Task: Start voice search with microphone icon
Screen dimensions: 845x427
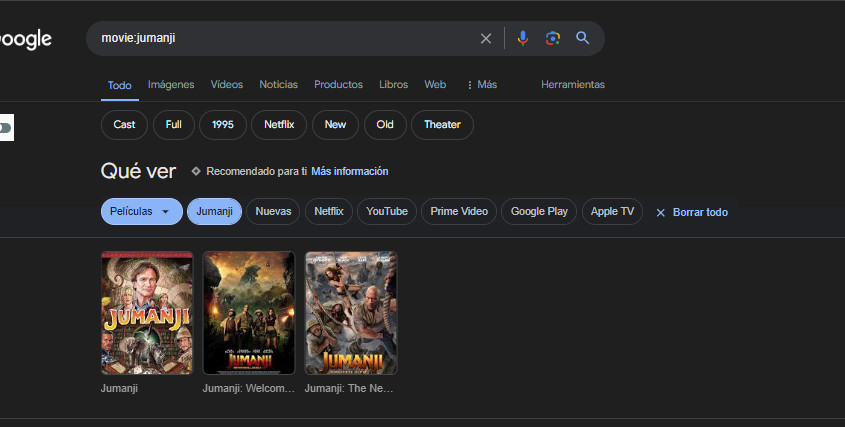Action: coord(522,39)
